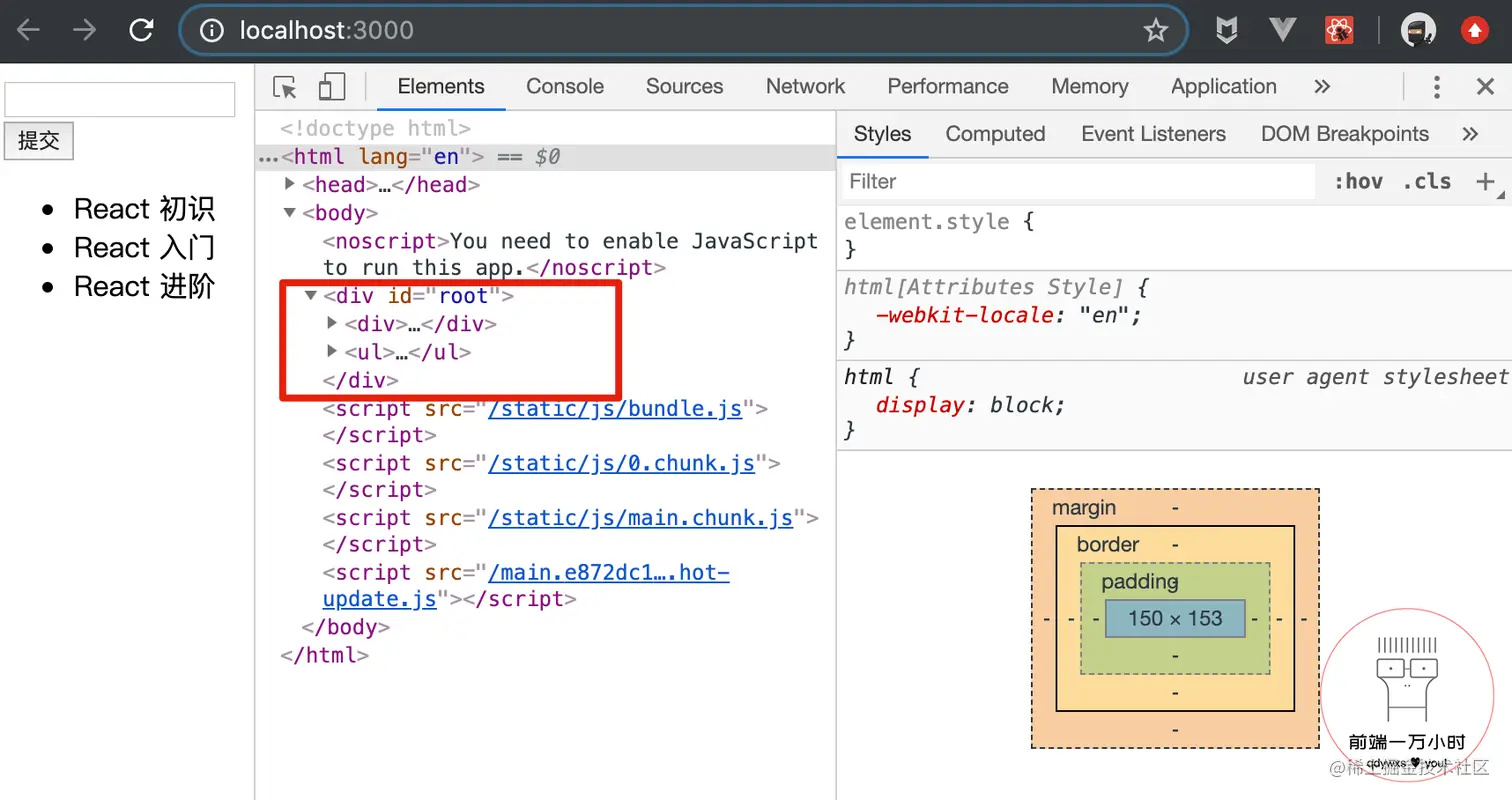Select the Event Listeners sidebar tab
The height and width of the screenshot is (800, 1512).
tap(1153, 134)
